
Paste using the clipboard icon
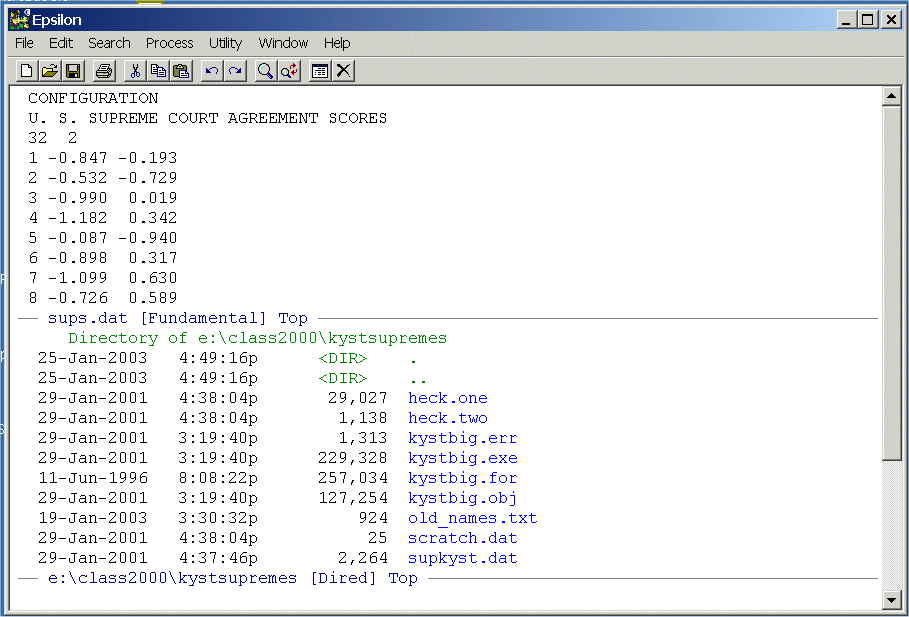point(181,71)
